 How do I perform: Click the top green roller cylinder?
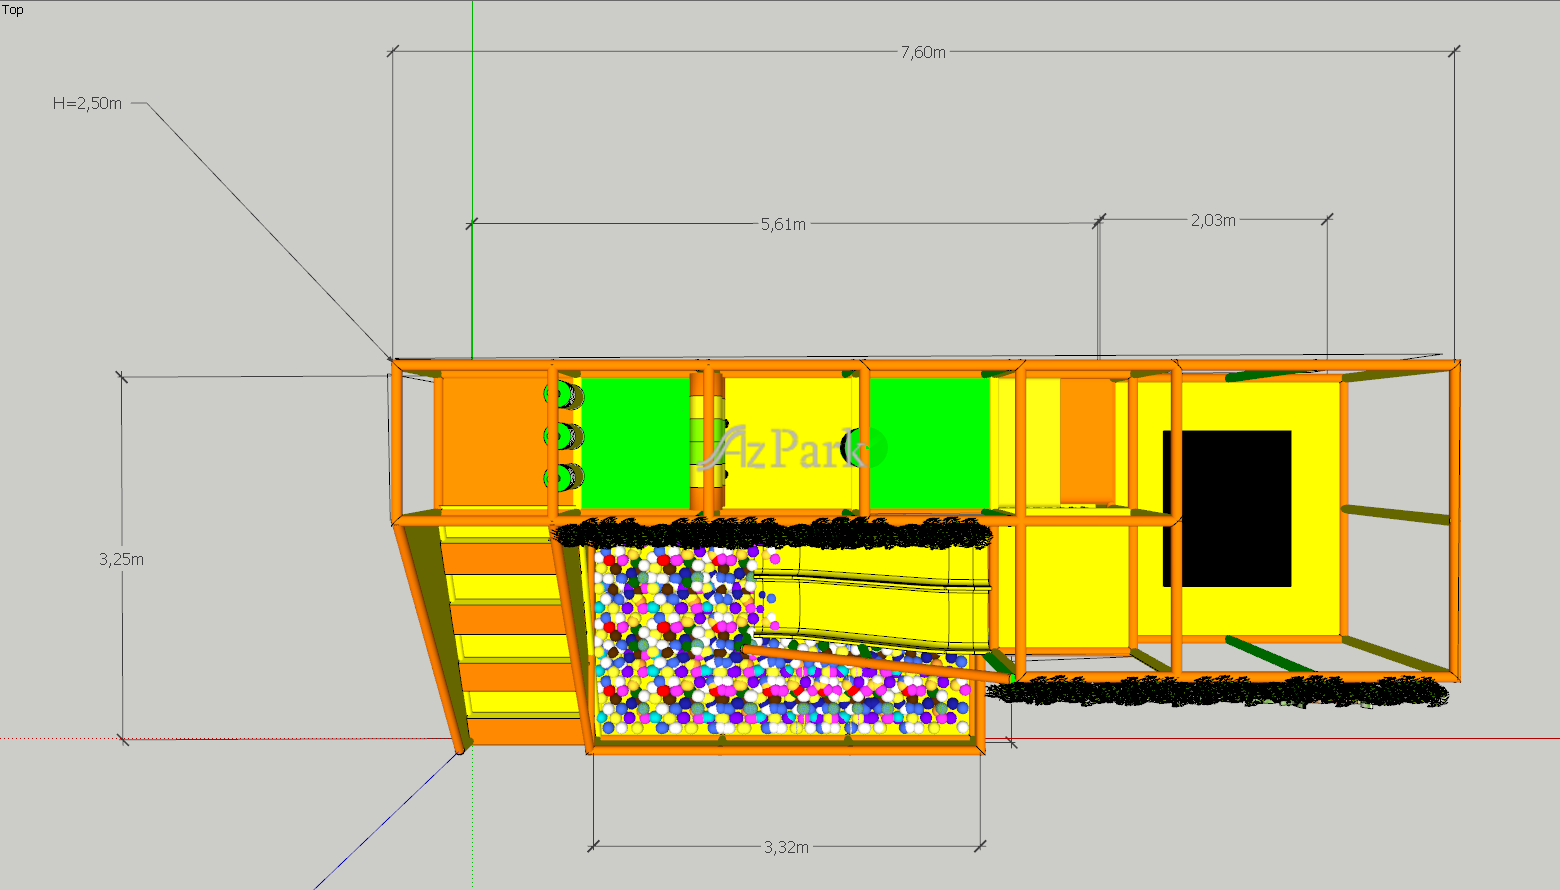[564, 395]
